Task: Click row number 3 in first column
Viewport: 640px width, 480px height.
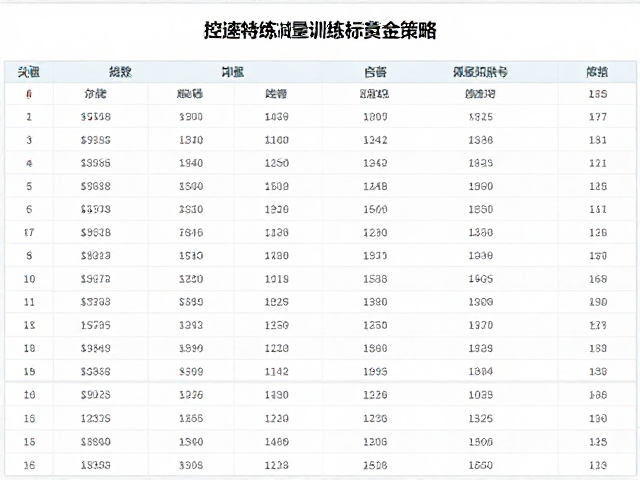Action: point(29,140)
